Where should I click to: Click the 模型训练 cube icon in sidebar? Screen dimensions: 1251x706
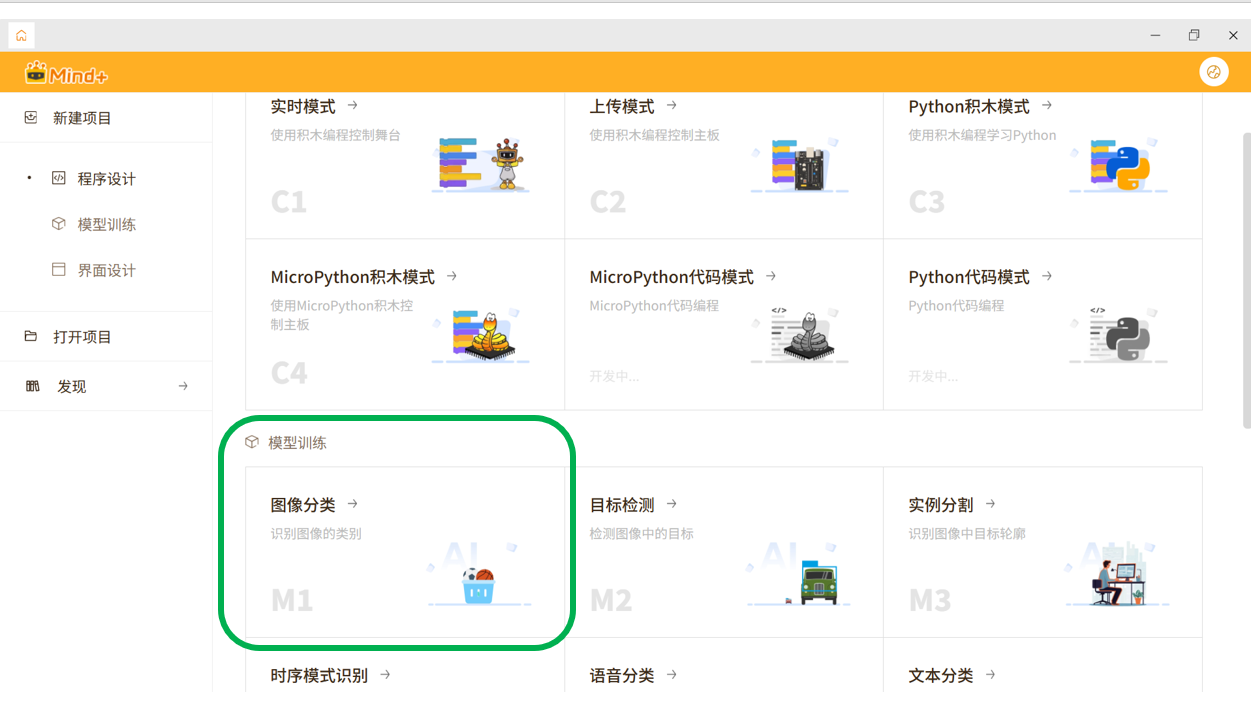coord(59,224)
